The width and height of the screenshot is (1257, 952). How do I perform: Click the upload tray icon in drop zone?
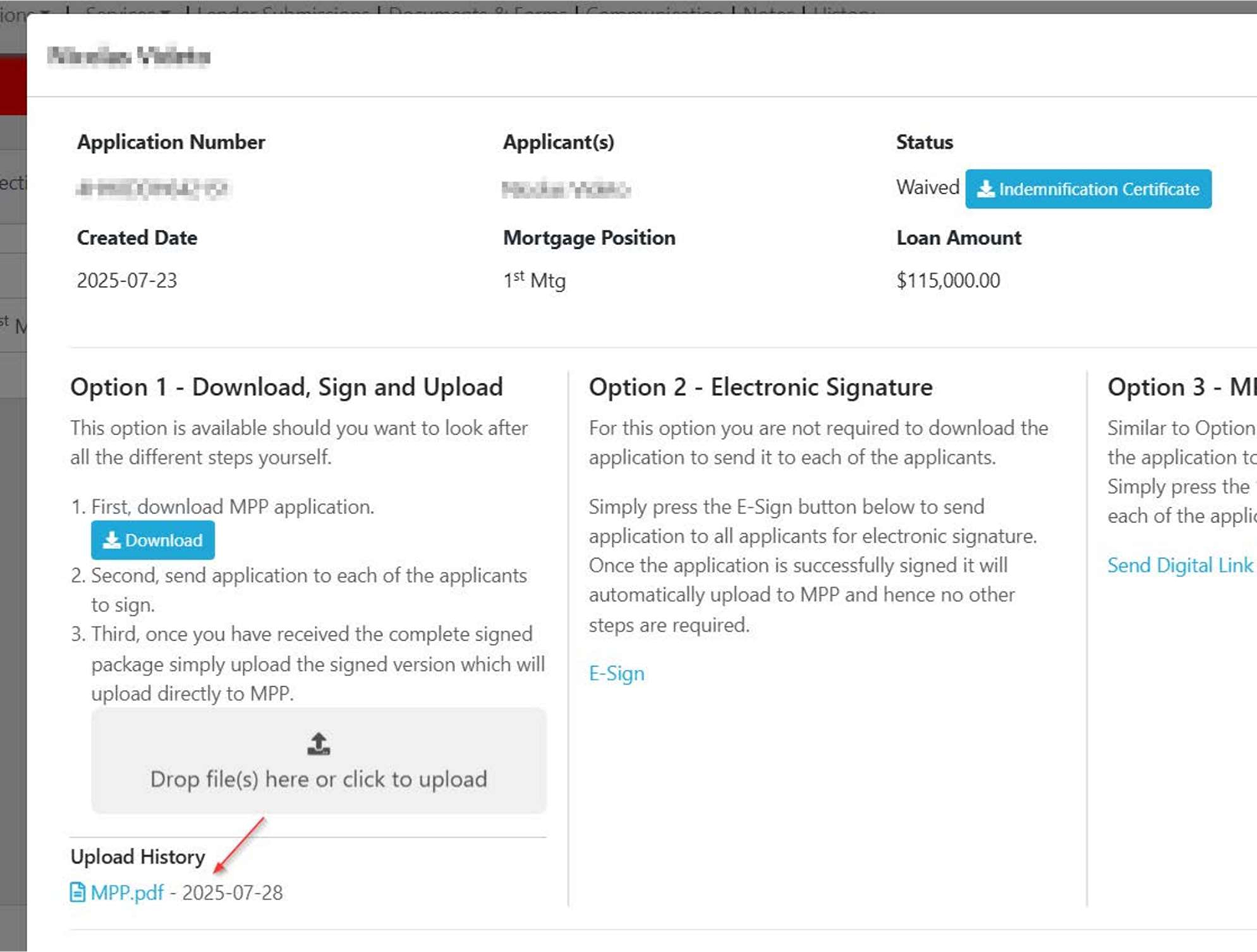(x=318, y=744)
